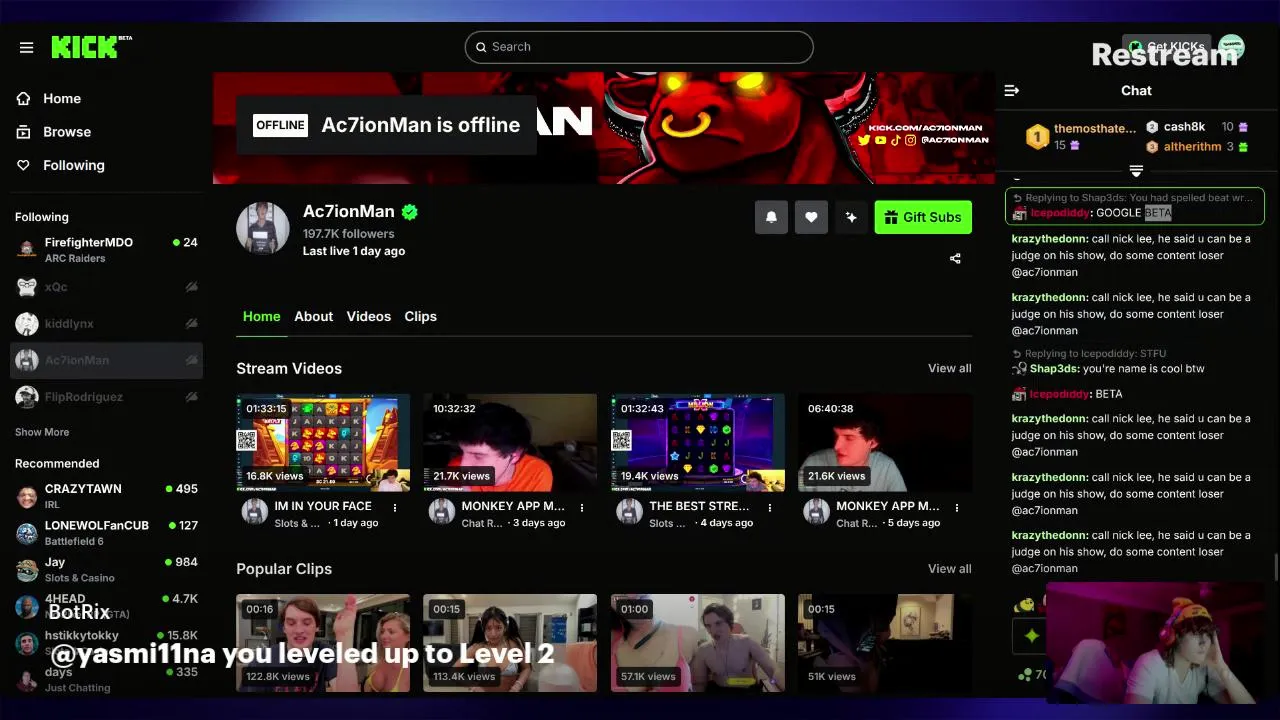Select the Home channel tab
This screenshot has height=720, width=1280.
pyautogui.click(x=261, y=316)
